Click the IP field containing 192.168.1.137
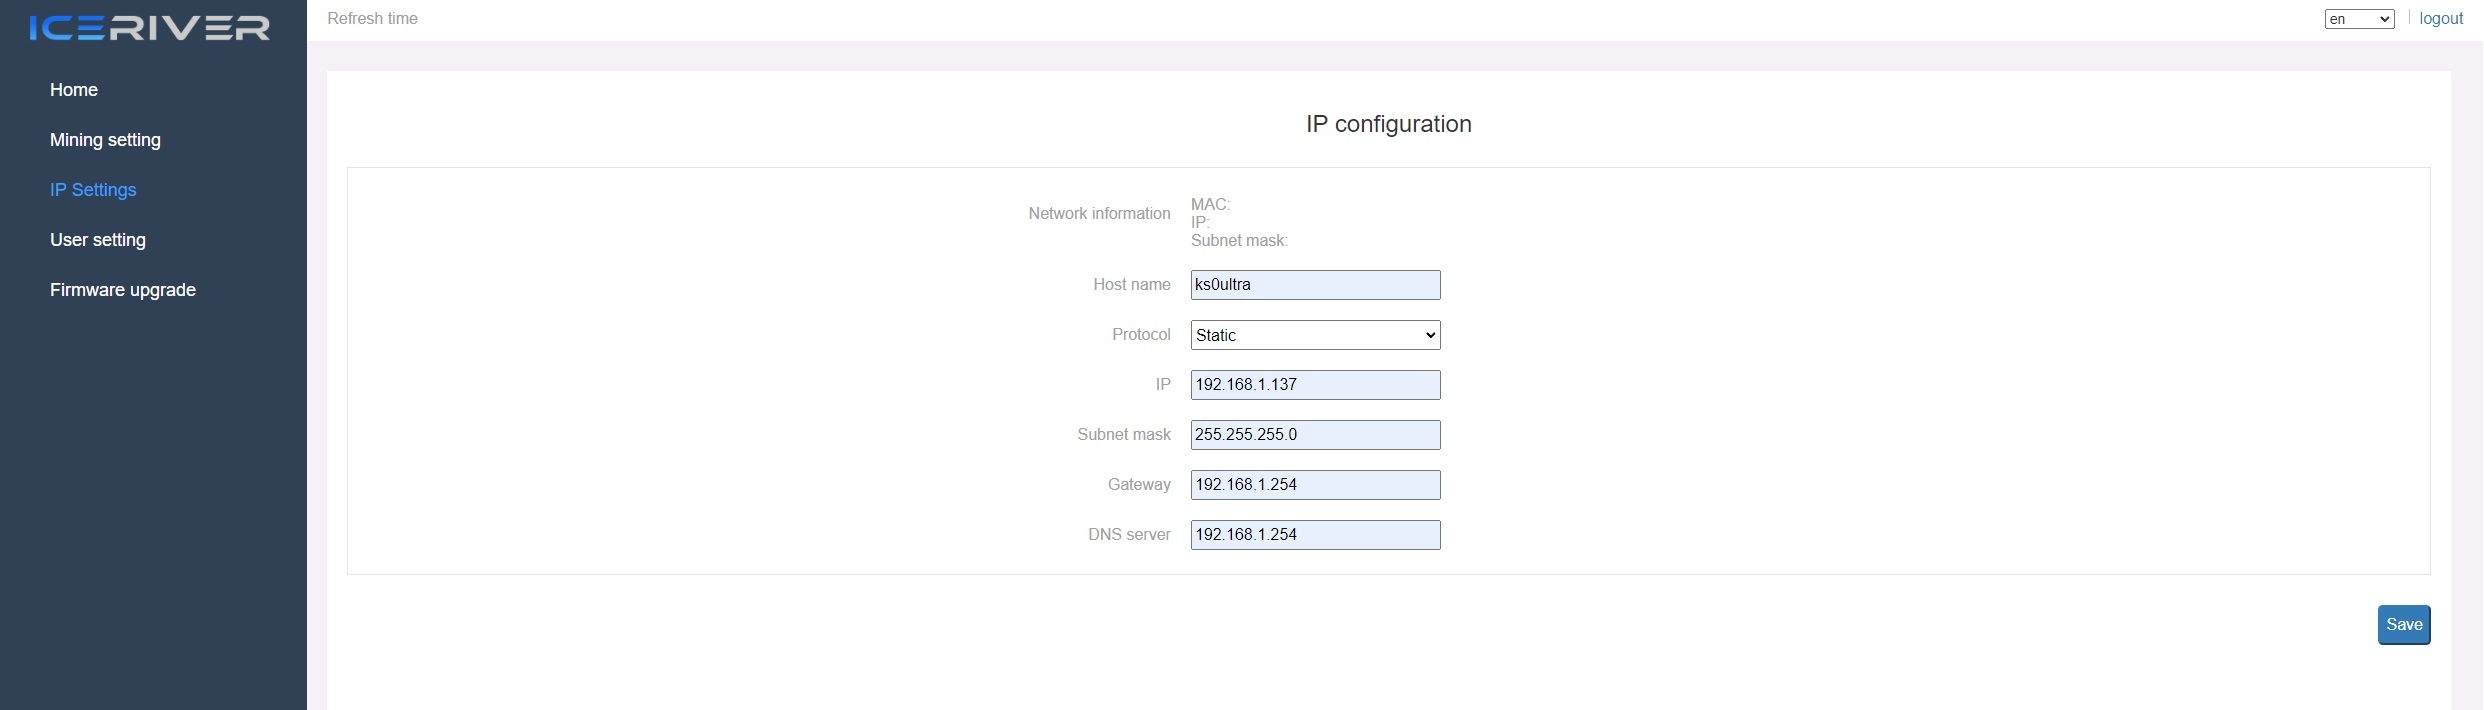2484x710 pixels. pos(1314,385)
